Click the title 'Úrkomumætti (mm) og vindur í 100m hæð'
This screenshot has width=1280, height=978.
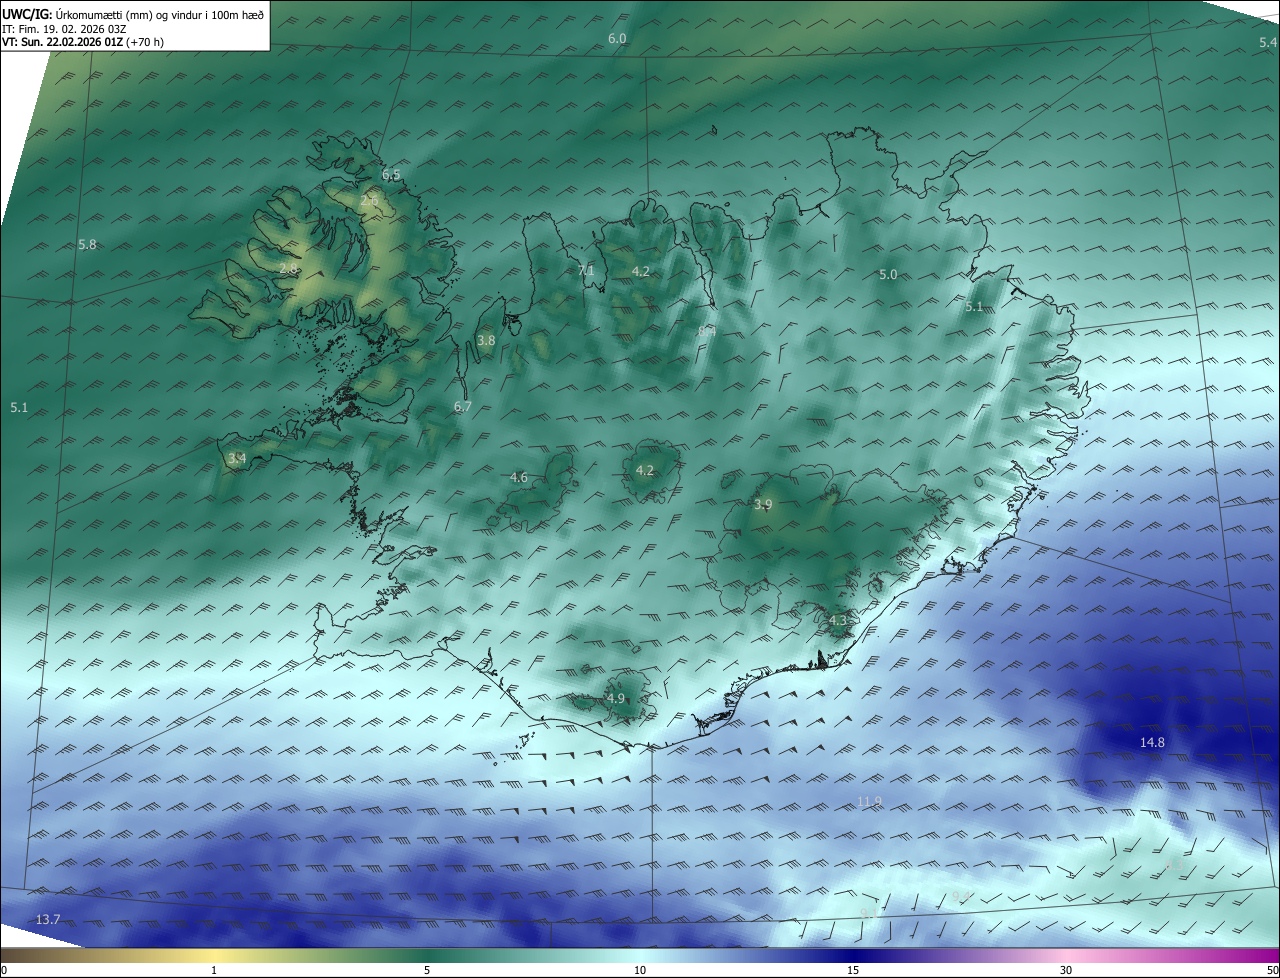pos(160,14)
